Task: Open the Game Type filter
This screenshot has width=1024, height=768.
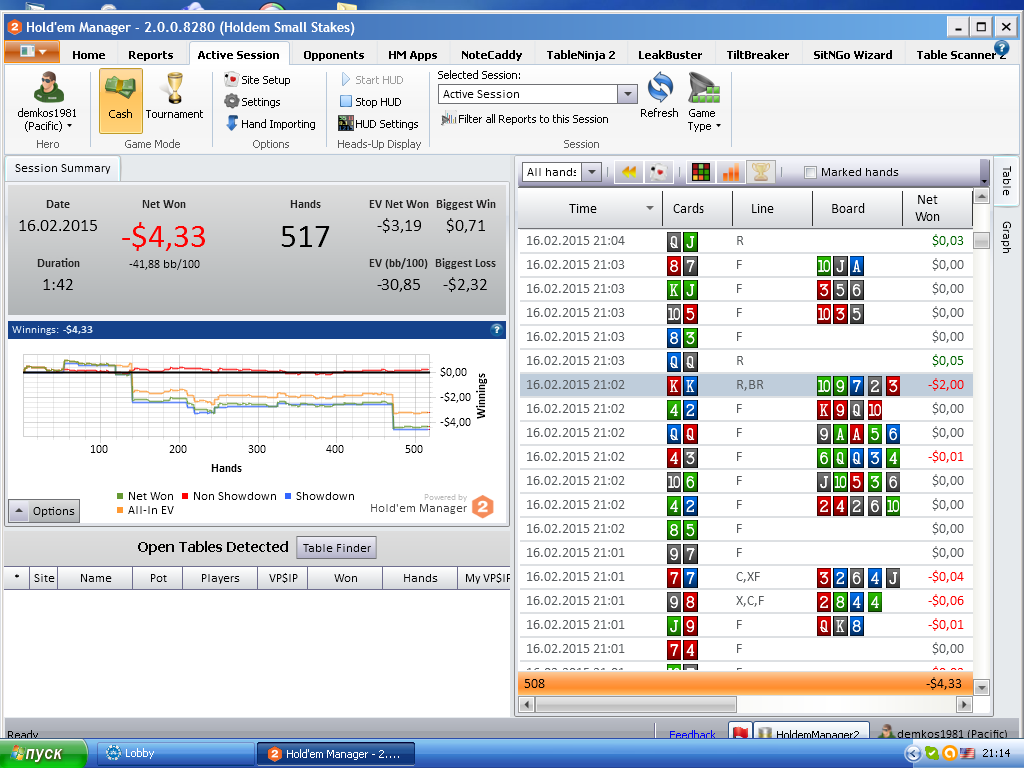Action: [704, 102]
